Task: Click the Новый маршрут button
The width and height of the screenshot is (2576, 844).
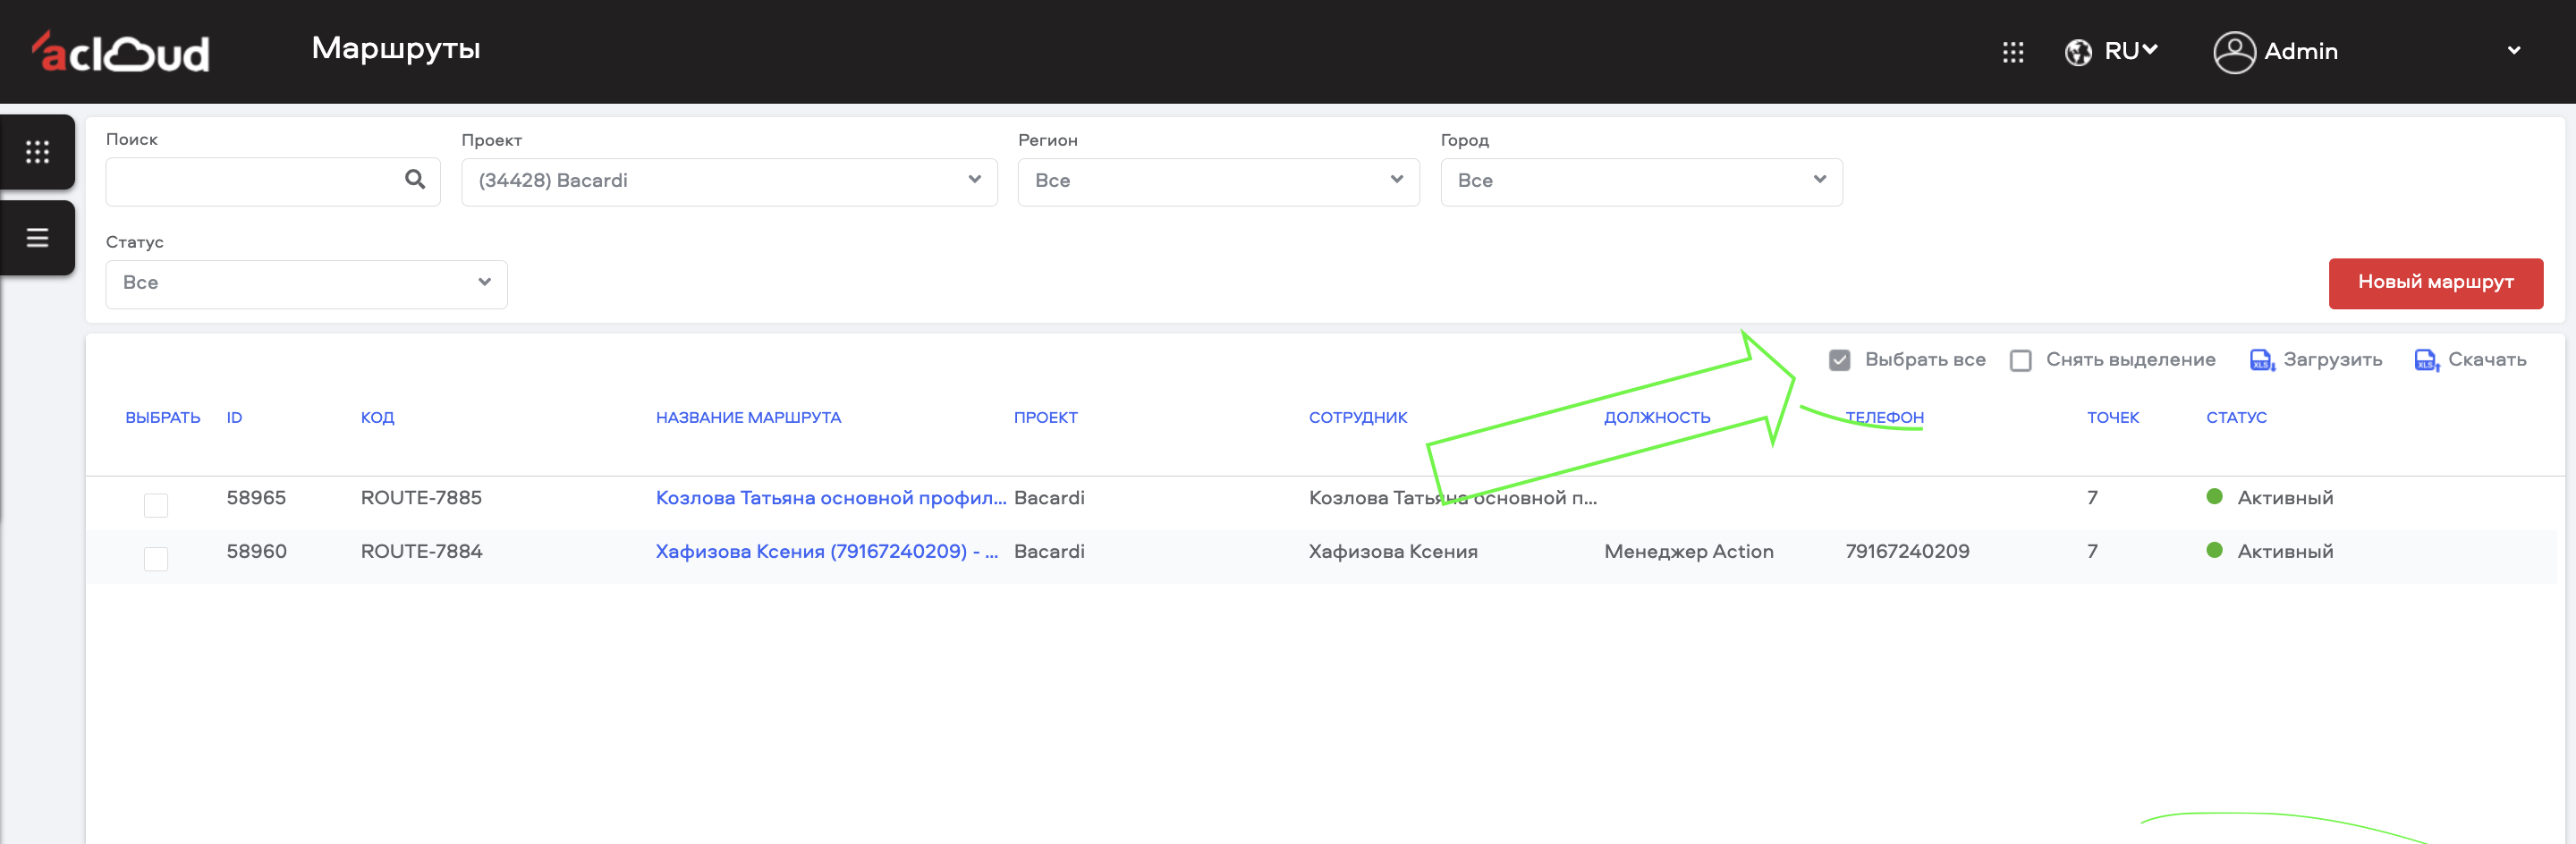Action: [2435, 283]
